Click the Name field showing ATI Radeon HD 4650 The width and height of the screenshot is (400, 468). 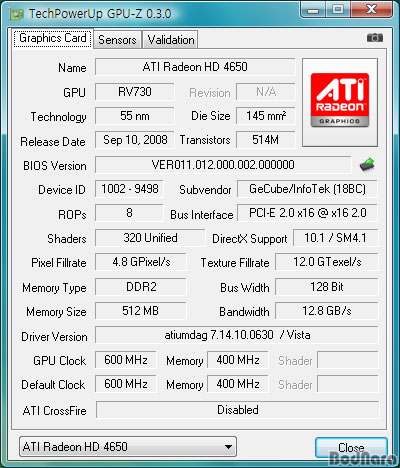pyautogui.click(x=195, y=67)
